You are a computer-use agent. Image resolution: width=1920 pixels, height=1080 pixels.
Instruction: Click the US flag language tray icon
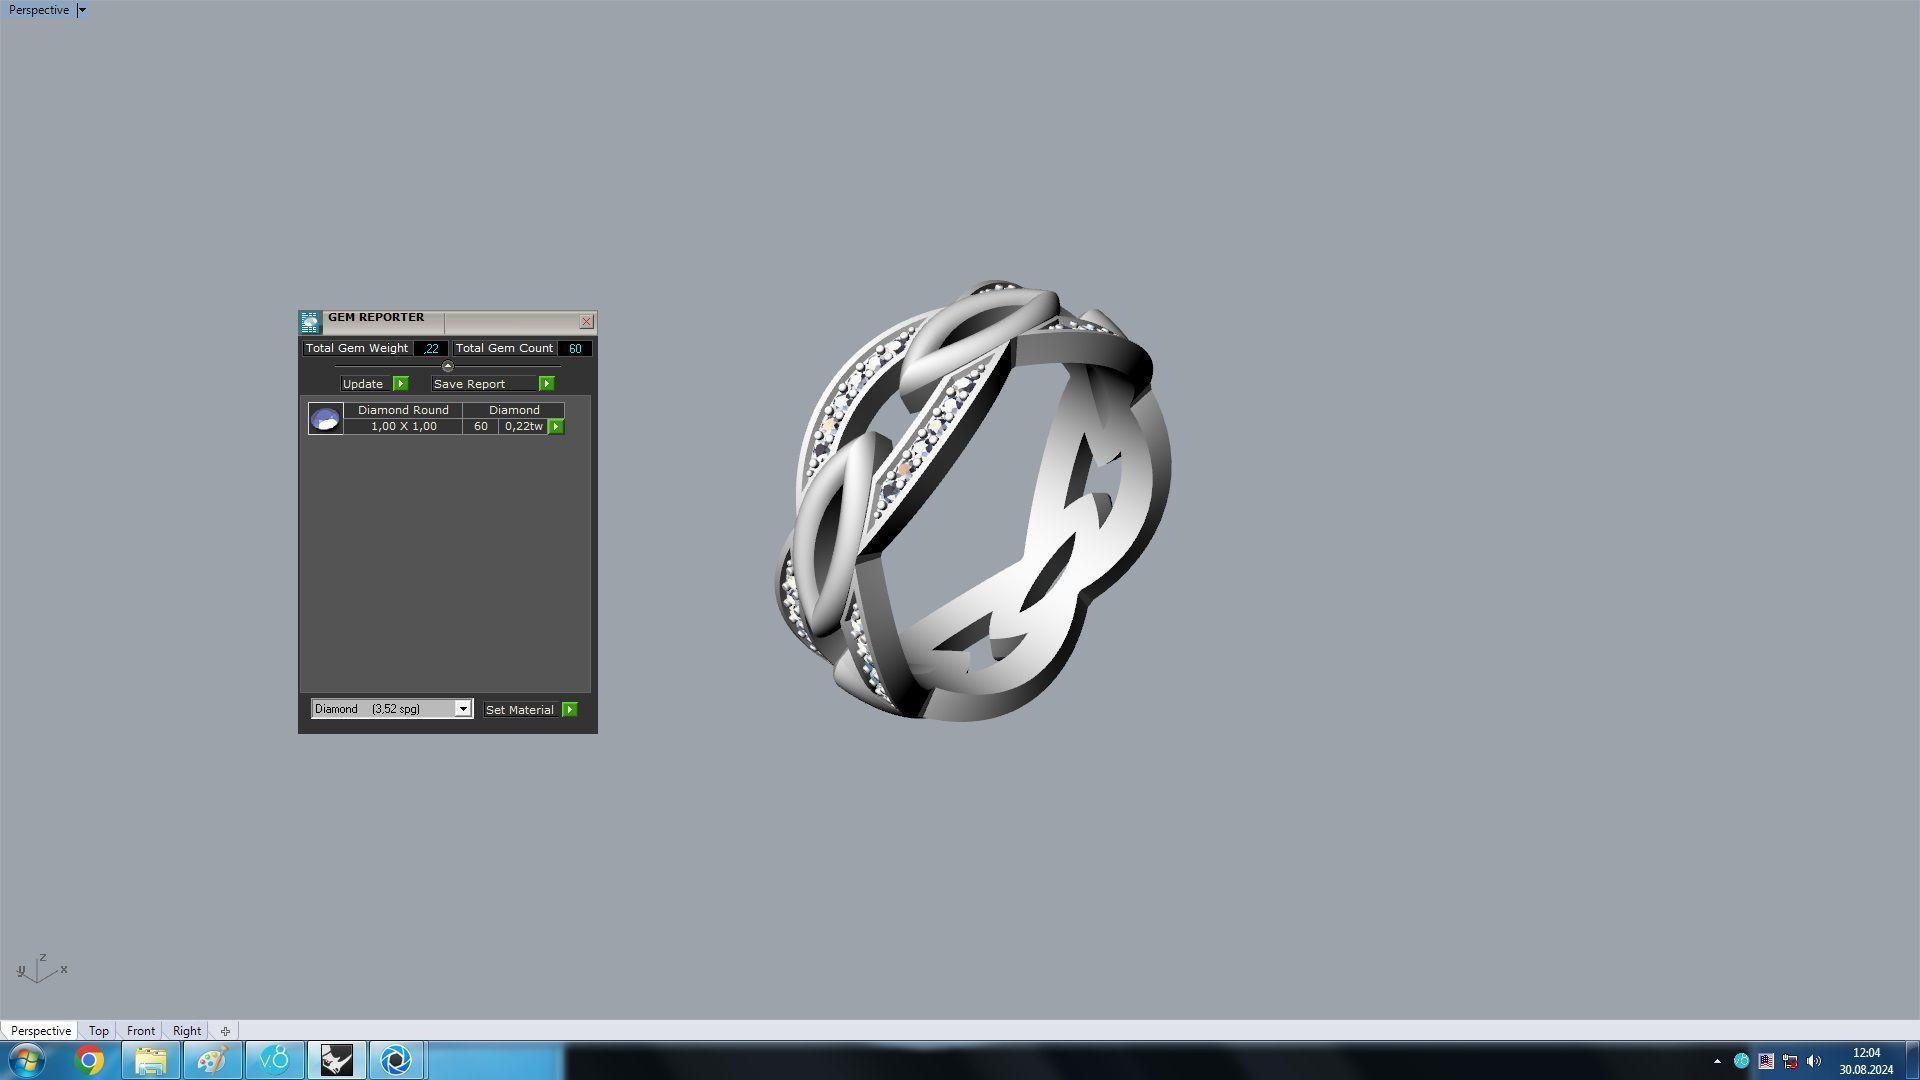(1766, 1061)
